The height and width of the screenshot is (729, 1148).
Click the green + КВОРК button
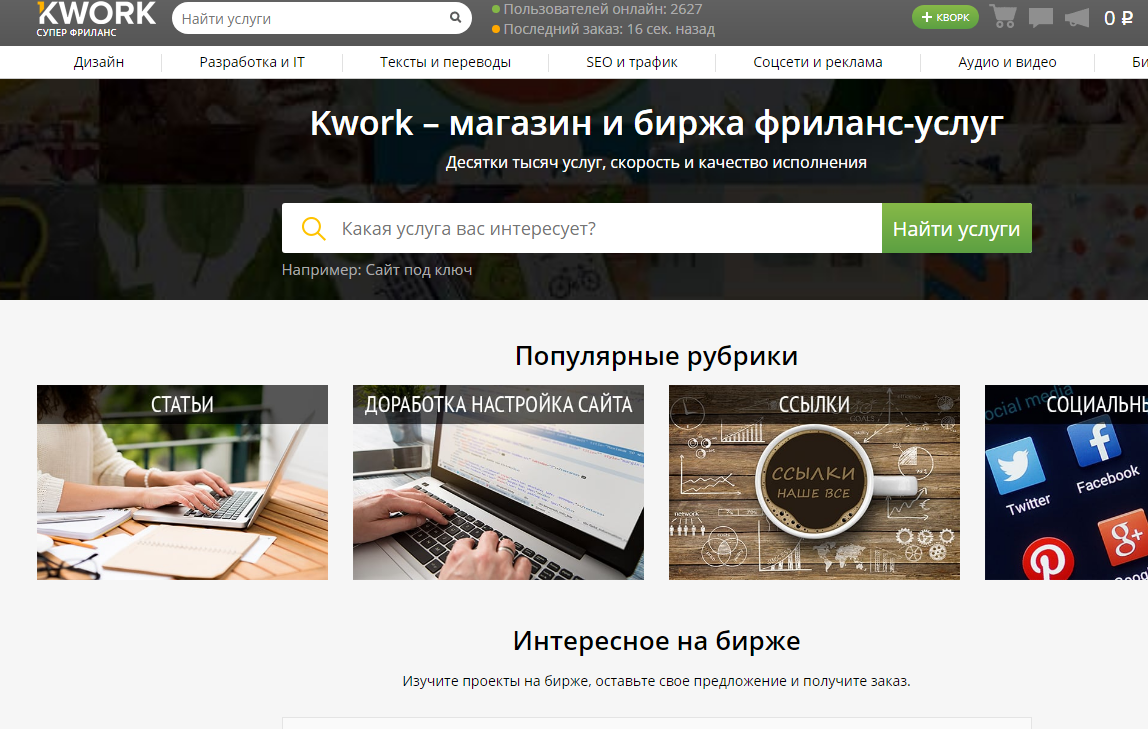(944, 17)
